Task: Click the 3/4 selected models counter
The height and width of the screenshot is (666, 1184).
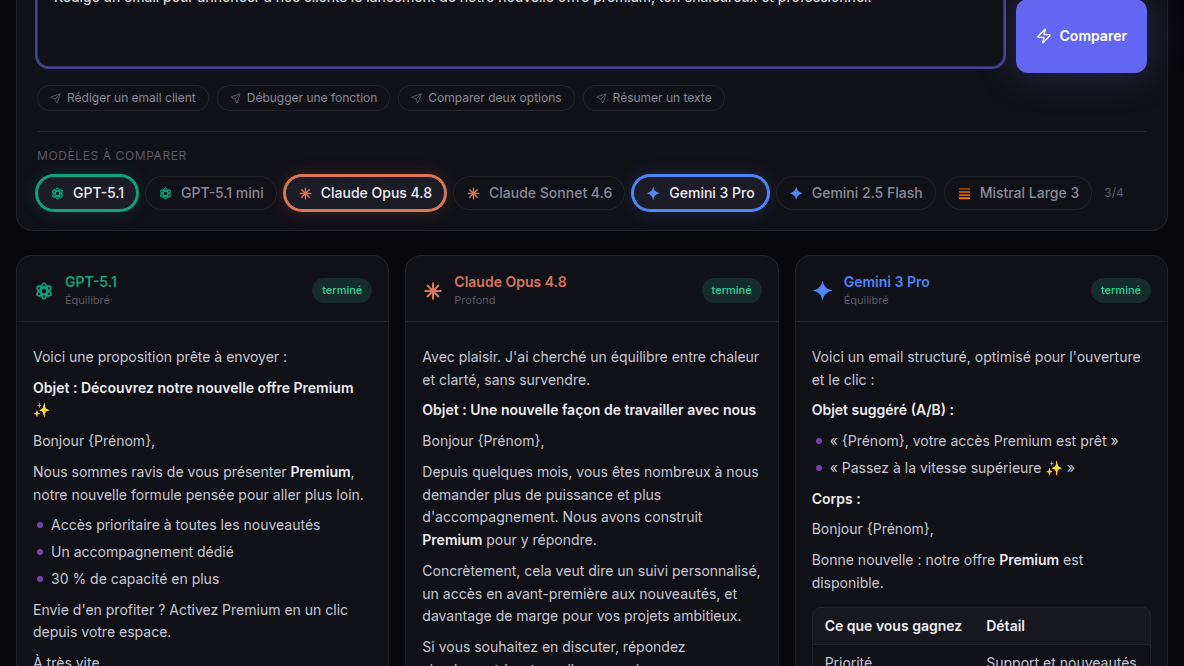Action: click(1114, 193)
